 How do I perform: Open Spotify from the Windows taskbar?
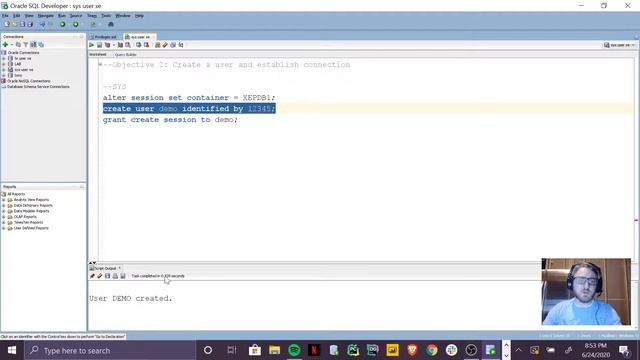click(x=294, y=350)
